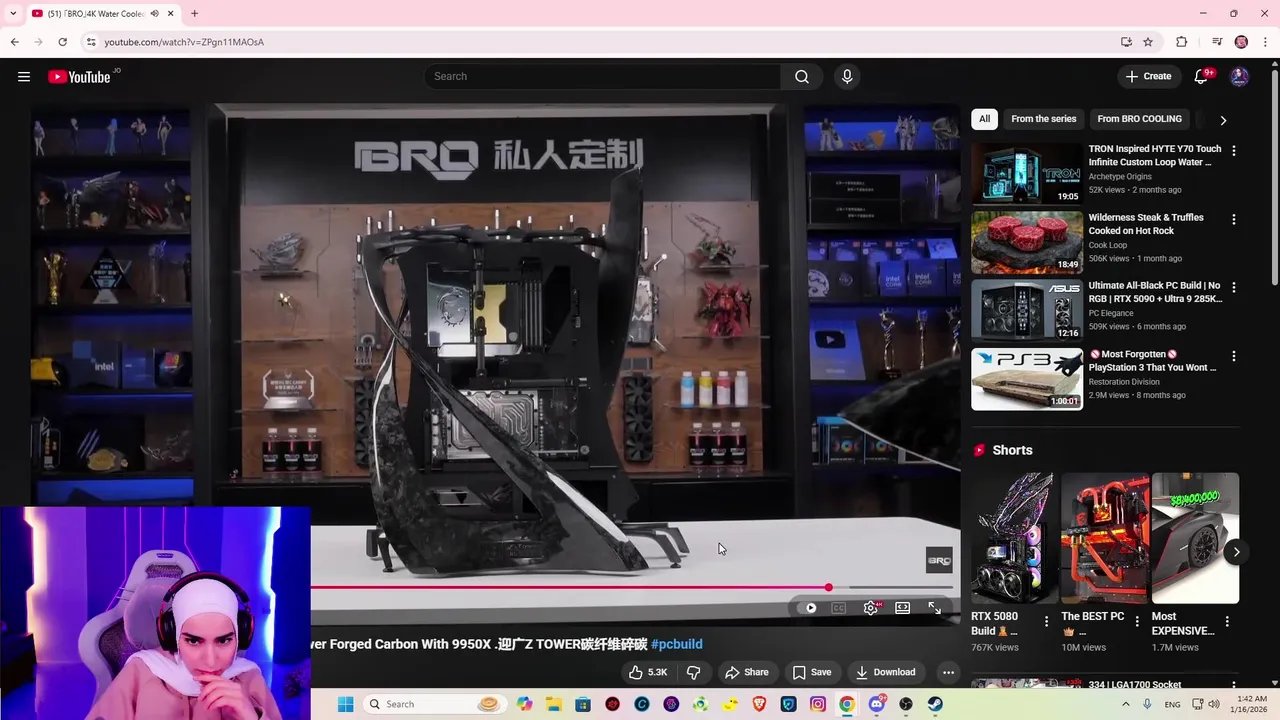
Task: Click the search magnifier button
Action: (802, 77)
